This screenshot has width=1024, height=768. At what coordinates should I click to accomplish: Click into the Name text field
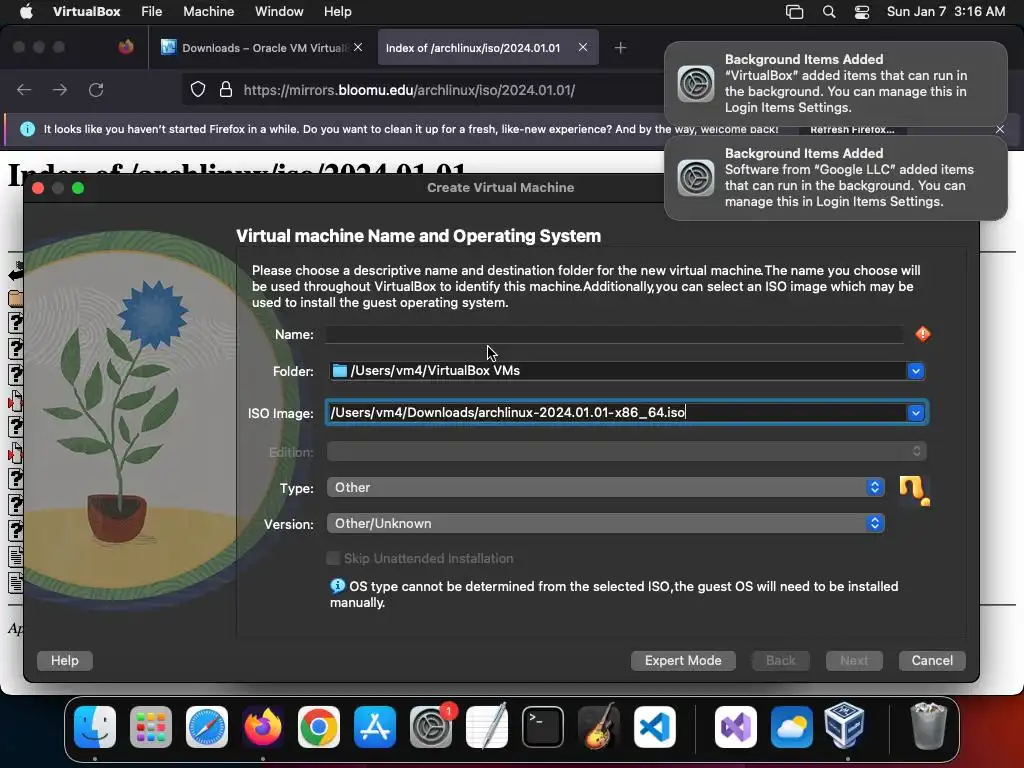click(x=615, y=334)
